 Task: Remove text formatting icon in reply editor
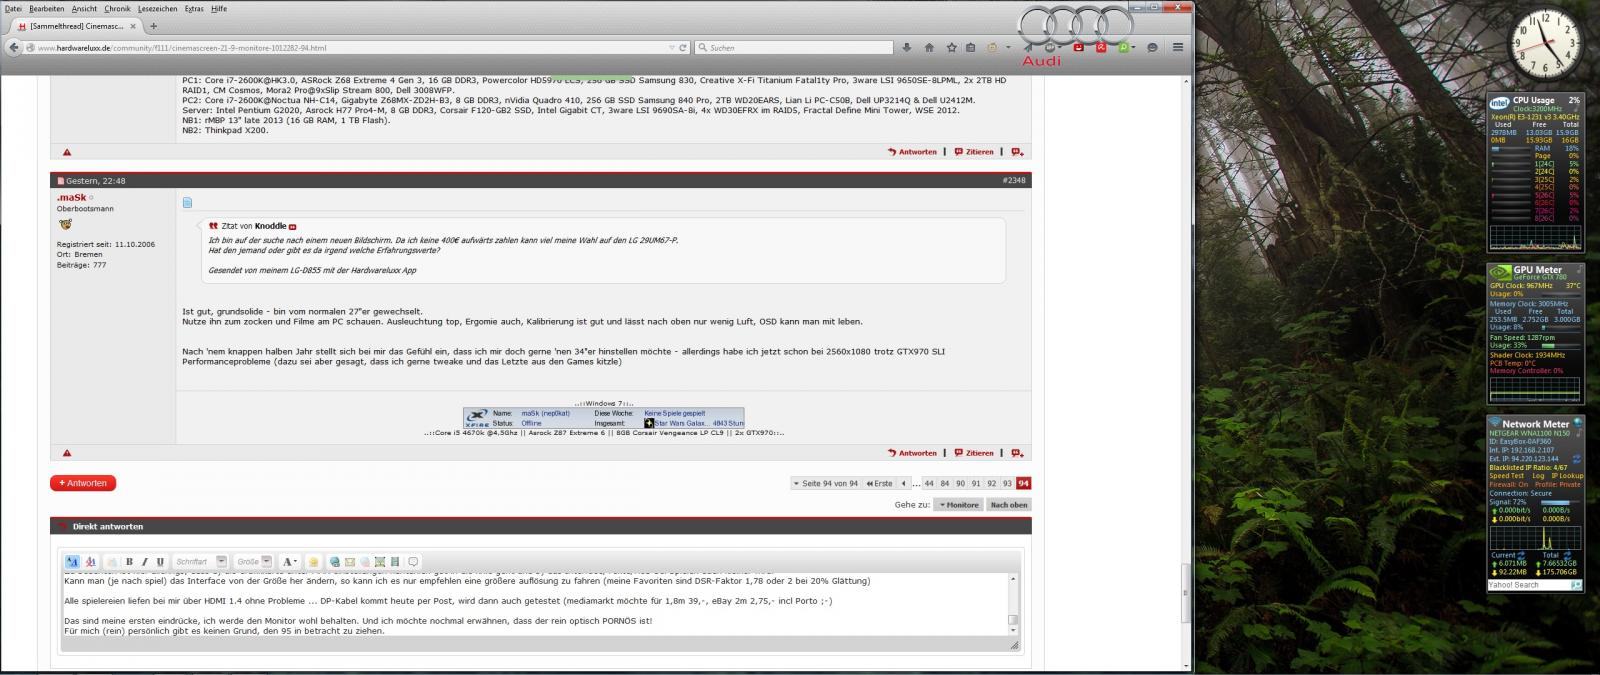tap(90, 562)
